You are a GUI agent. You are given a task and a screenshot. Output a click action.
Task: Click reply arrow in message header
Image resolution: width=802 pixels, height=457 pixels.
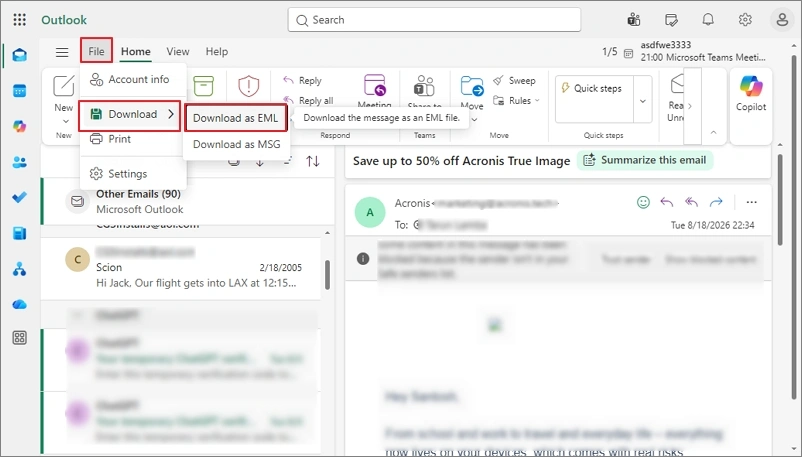tap(666, 202)
